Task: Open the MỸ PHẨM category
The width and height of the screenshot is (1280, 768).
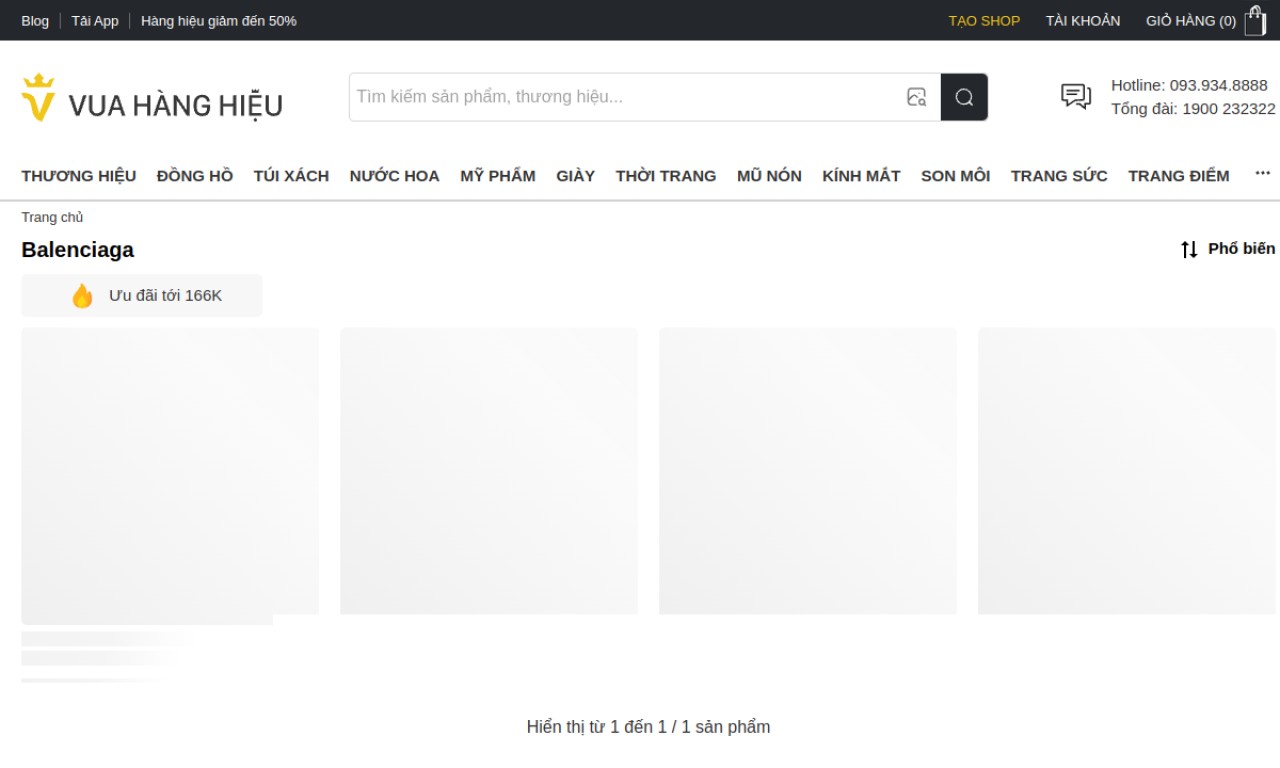Action: 498,176
